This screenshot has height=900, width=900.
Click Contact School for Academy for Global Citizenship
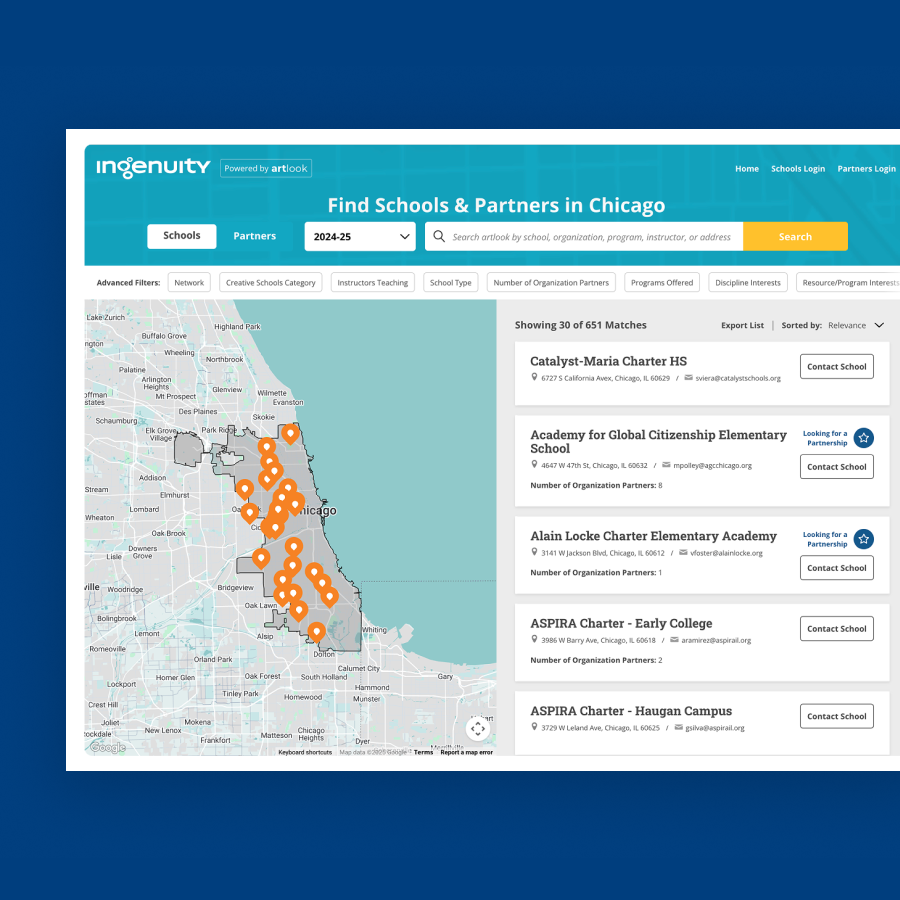836,467
